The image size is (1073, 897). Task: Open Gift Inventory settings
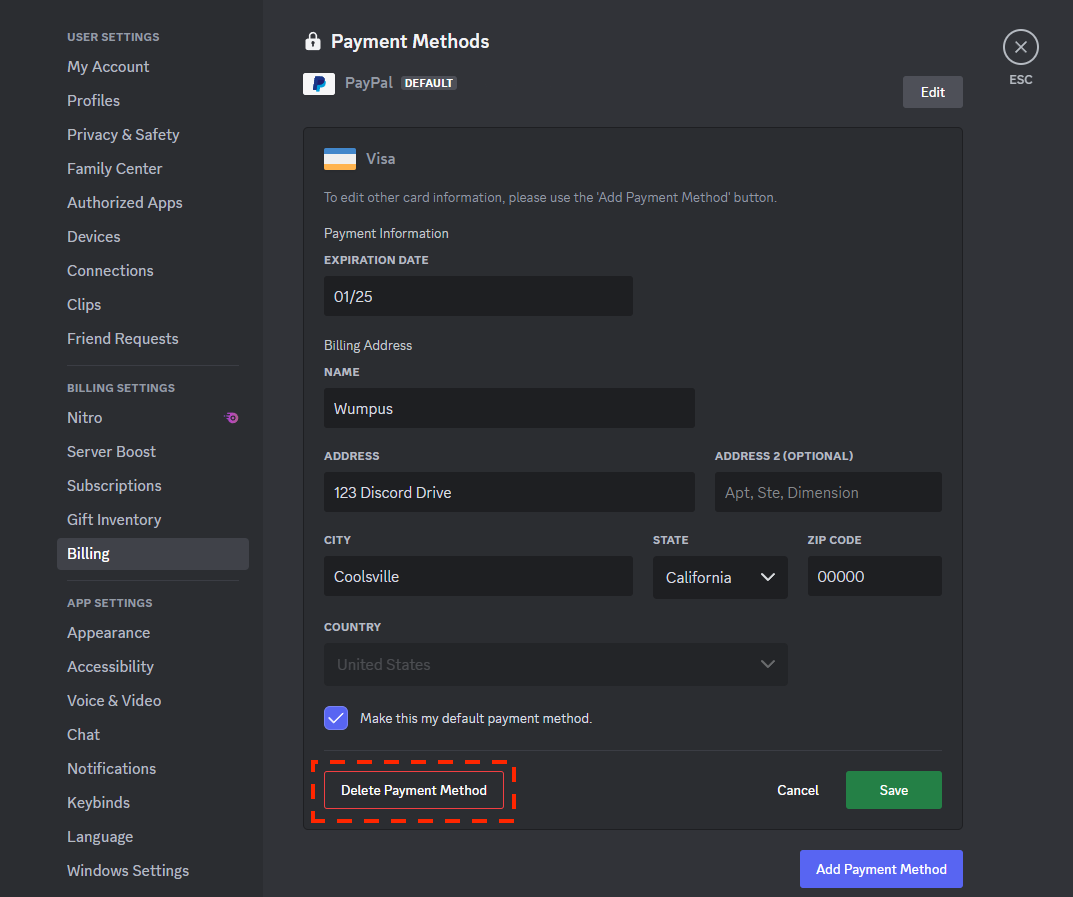(113, 519)
